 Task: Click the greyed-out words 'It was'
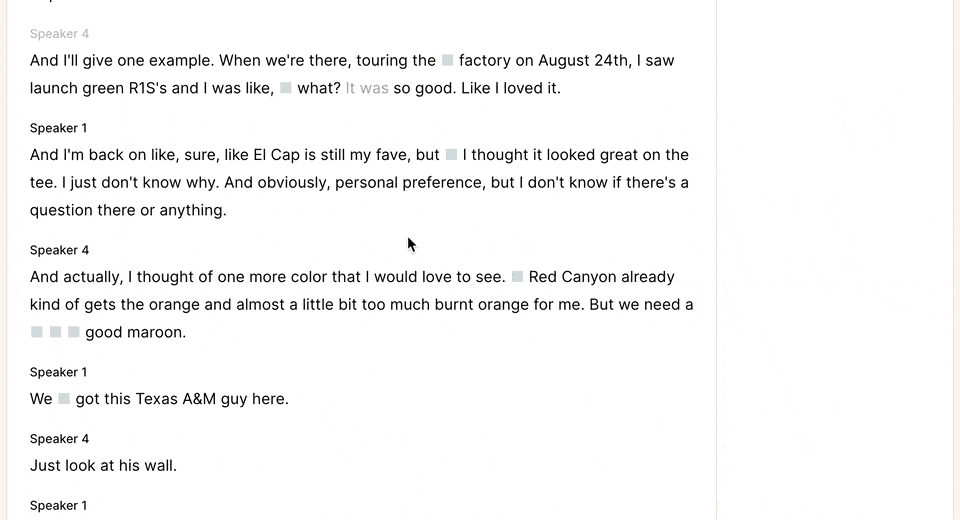(367, 88)
